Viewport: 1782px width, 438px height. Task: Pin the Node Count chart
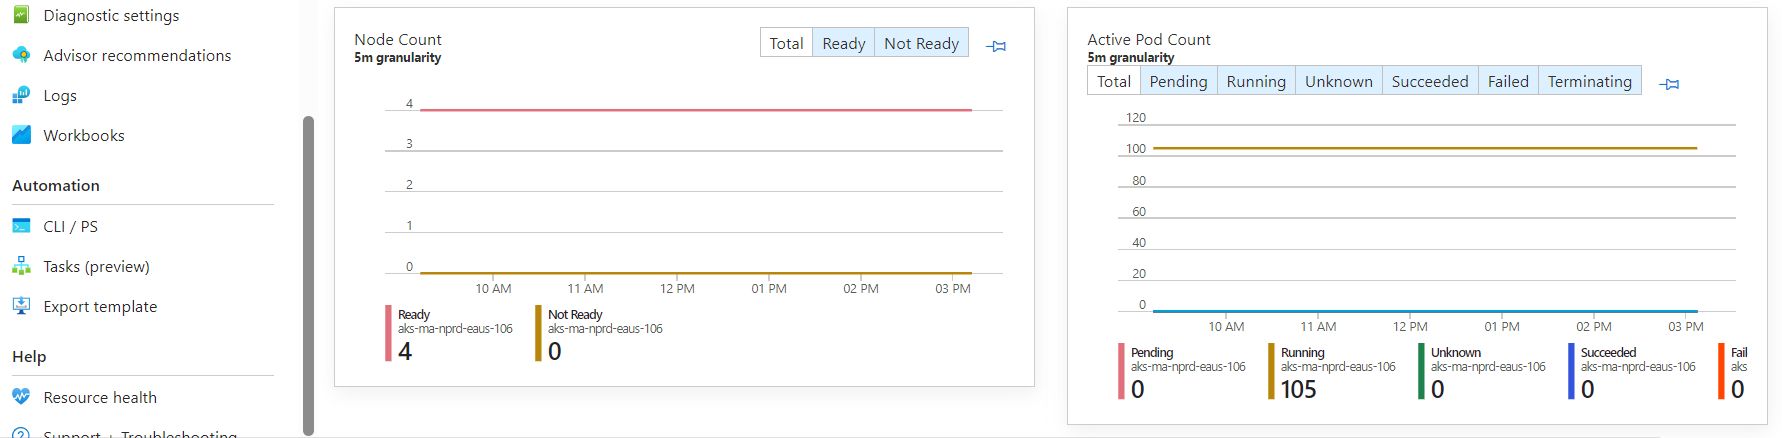click(996, 46)
